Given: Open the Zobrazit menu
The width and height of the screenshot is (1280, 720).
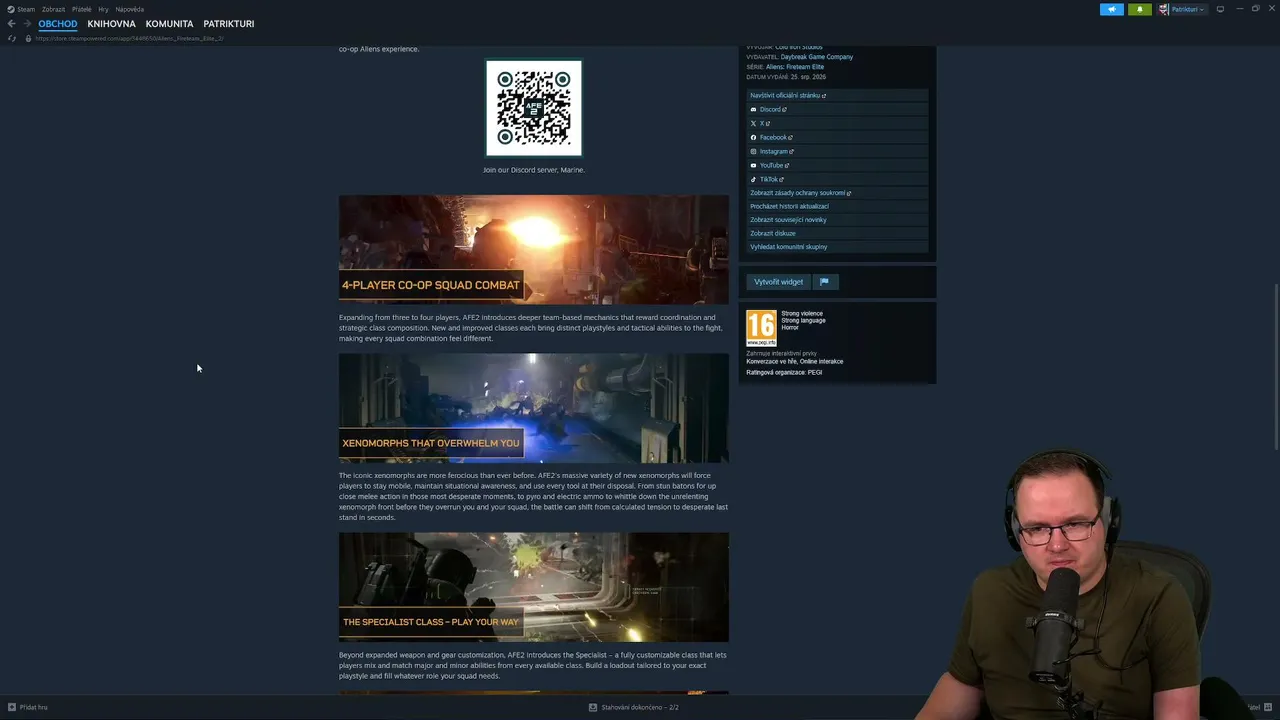Looking at the screenshot, I should point(53,9).
